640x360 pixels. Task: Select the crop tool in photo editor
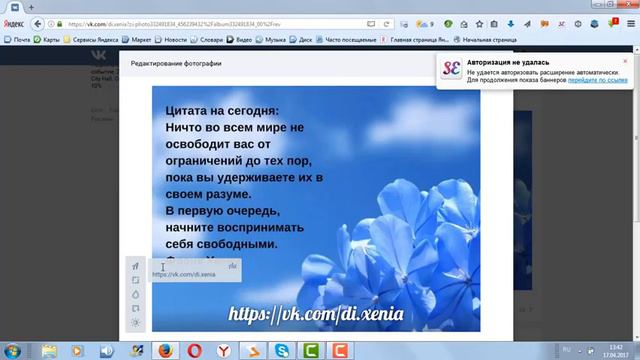136,280
